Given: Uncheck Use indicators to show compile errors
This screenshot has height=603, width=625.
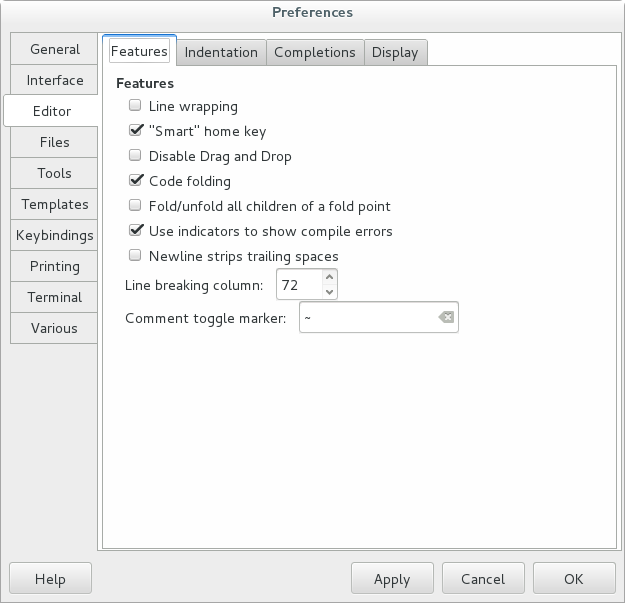Looking at the screenshot, I should tap(136, 231).
